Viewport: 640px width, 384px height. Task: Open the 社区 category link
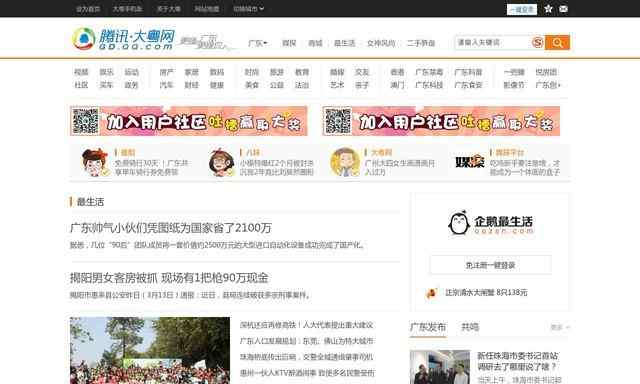click(81, 85)
